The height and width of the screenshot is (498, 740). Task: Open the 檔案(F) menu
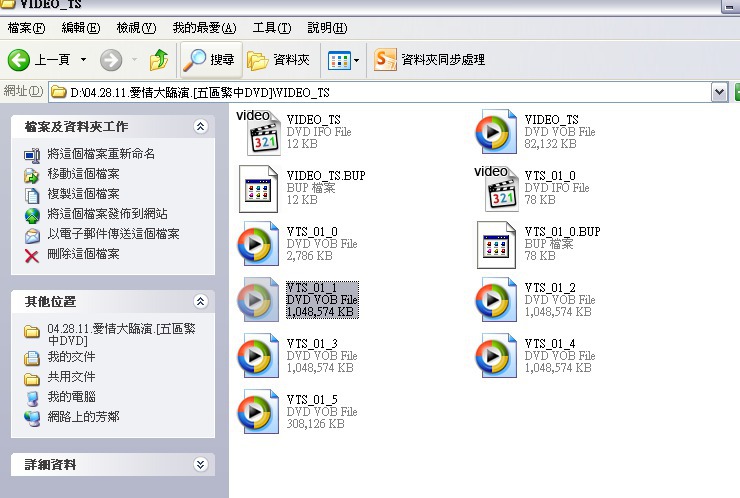tap(26, 28)
